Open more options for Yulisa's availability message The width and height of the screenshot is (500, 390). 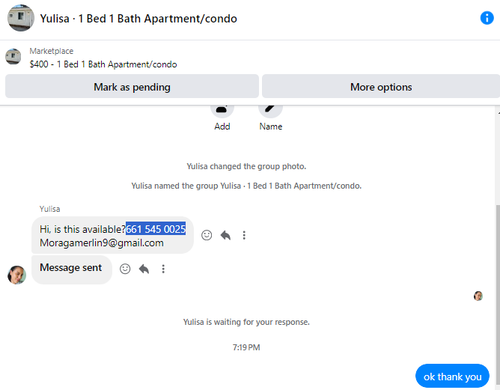pos(244,235)
